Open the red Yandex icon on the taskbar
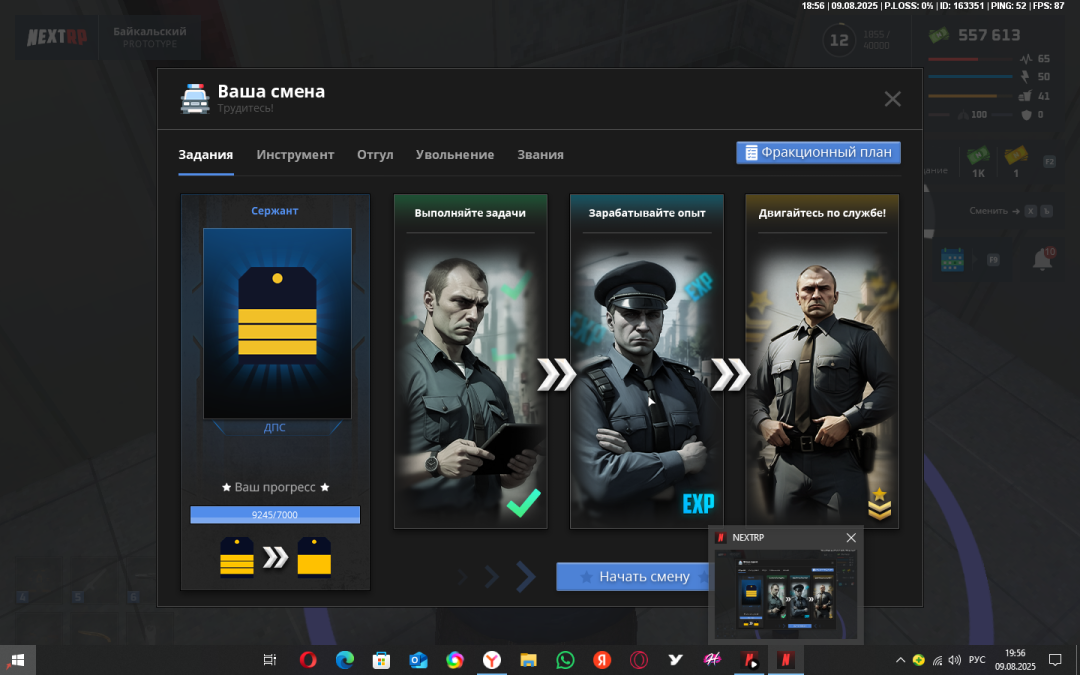 [602, 660]
